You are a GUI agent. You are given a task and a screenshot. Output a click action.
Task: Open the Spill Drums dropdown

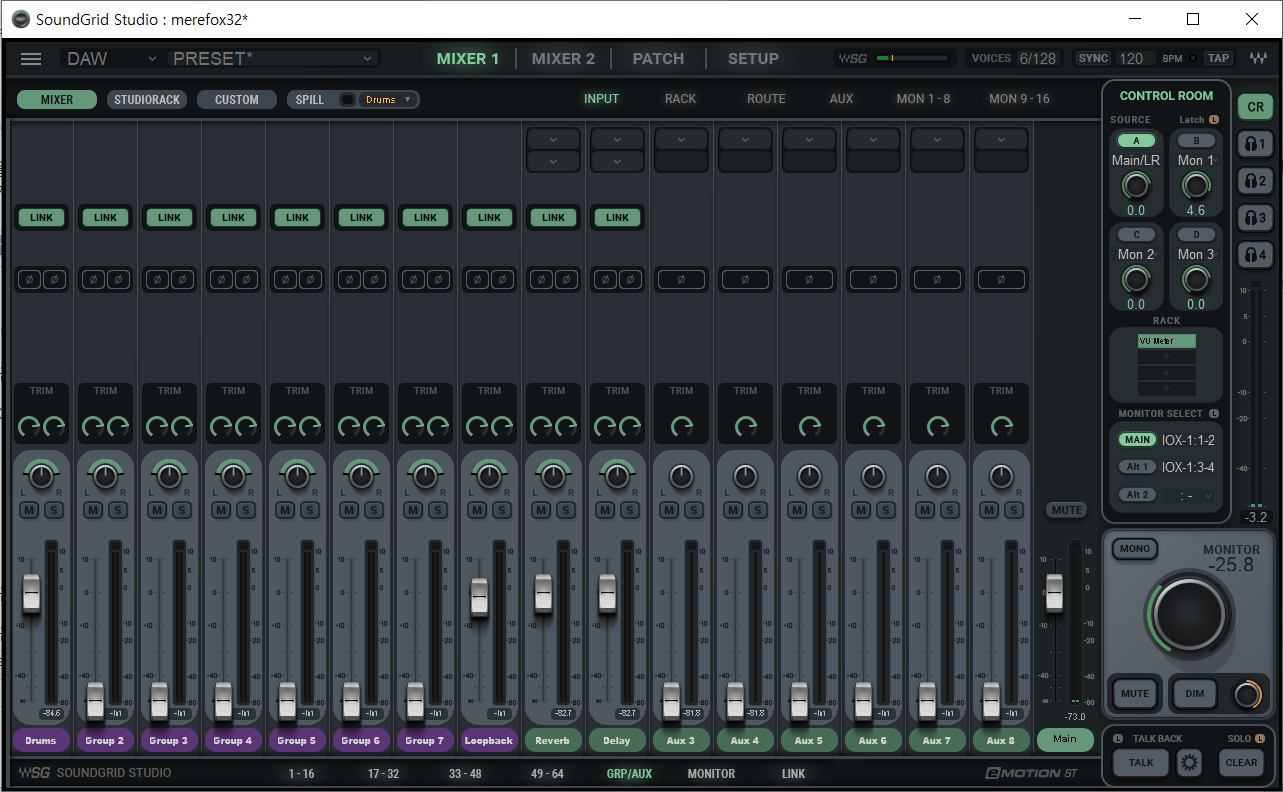pyautogui.click(x=388, y=100)
